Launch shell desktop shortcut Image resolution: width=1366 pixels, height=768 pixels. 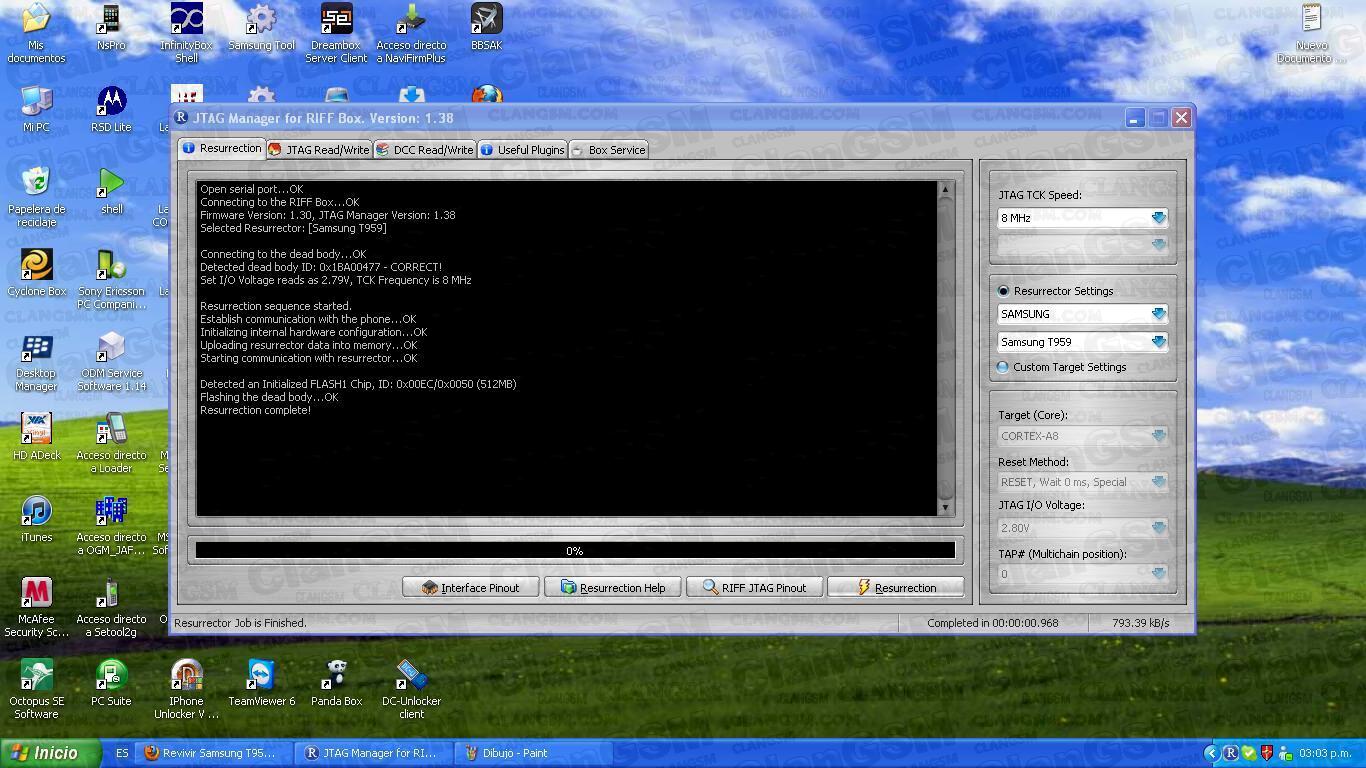click(x=111, y=191)
